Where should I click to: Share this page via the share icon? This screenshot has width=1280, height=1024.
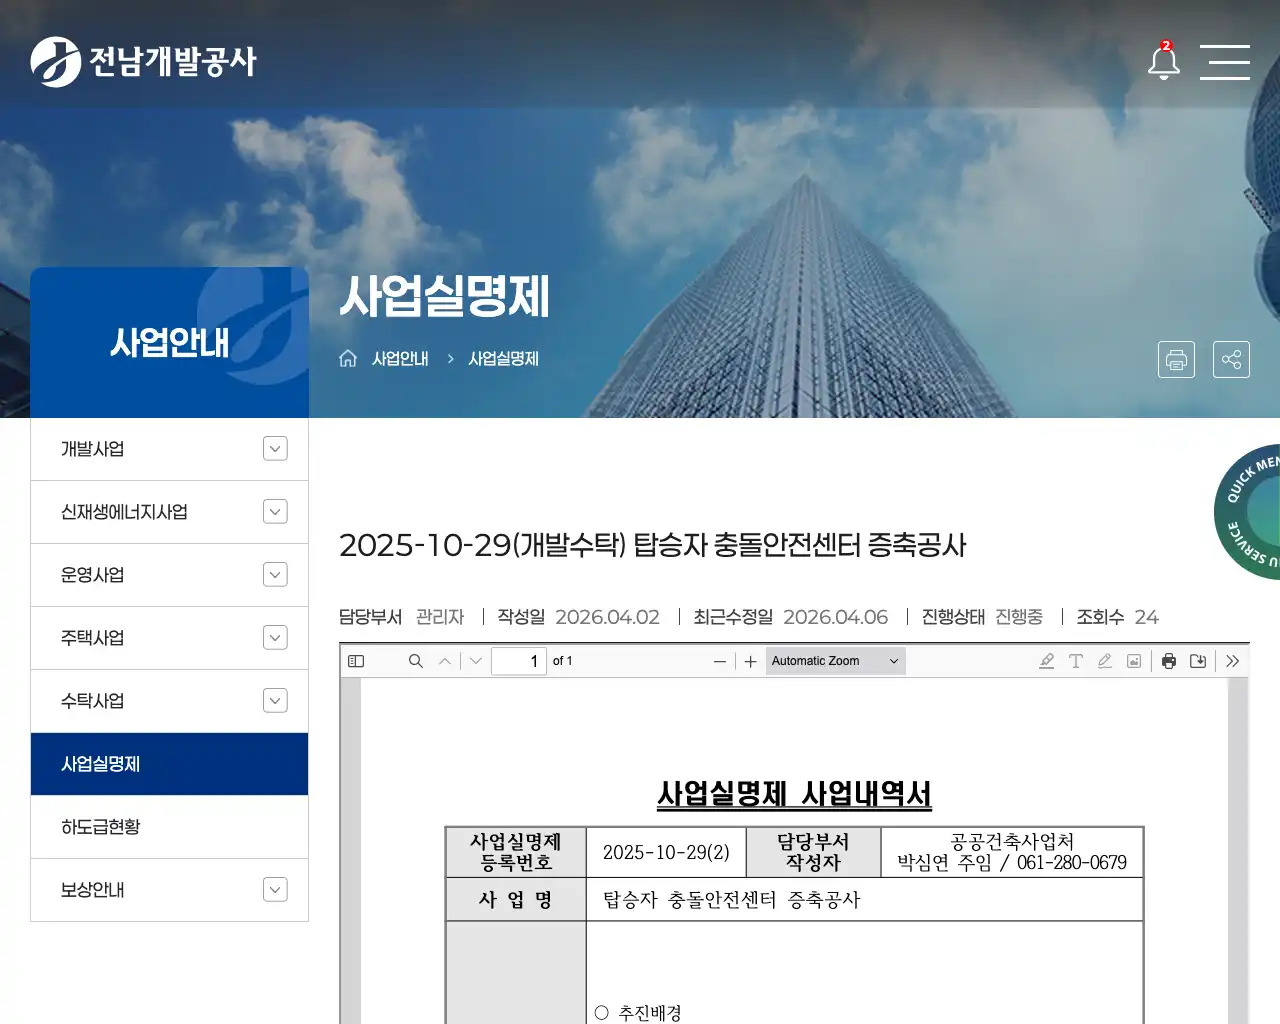click(x=1231, y=359)
